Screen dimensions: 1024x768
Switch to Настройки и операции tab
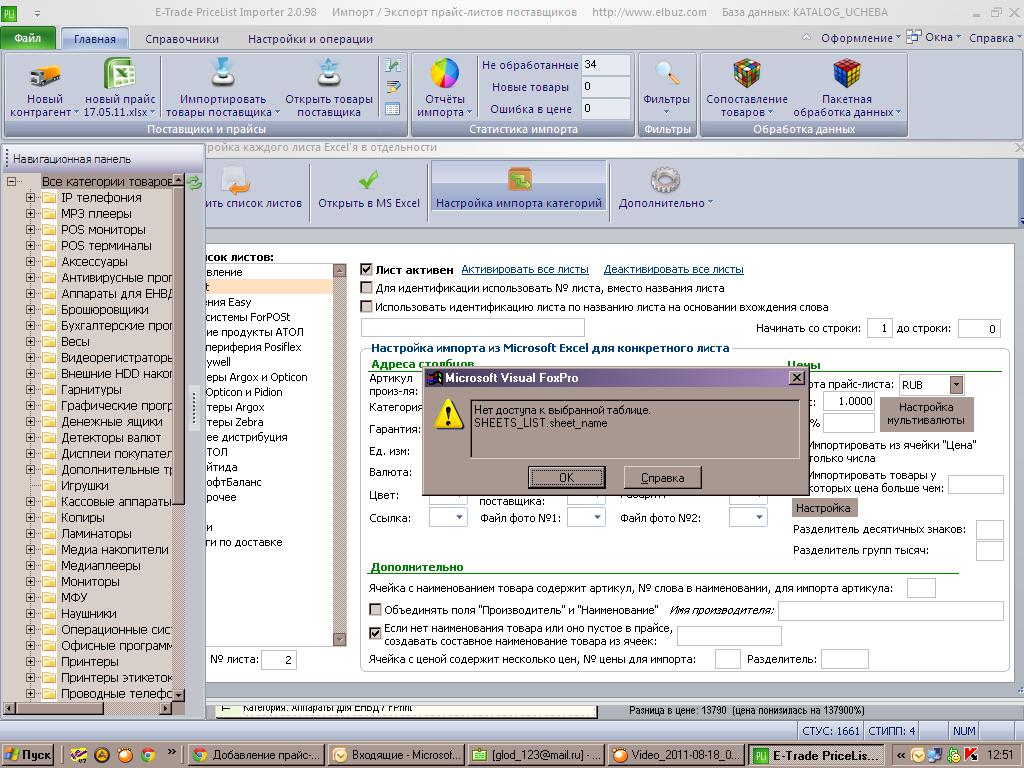coord(310,39)
